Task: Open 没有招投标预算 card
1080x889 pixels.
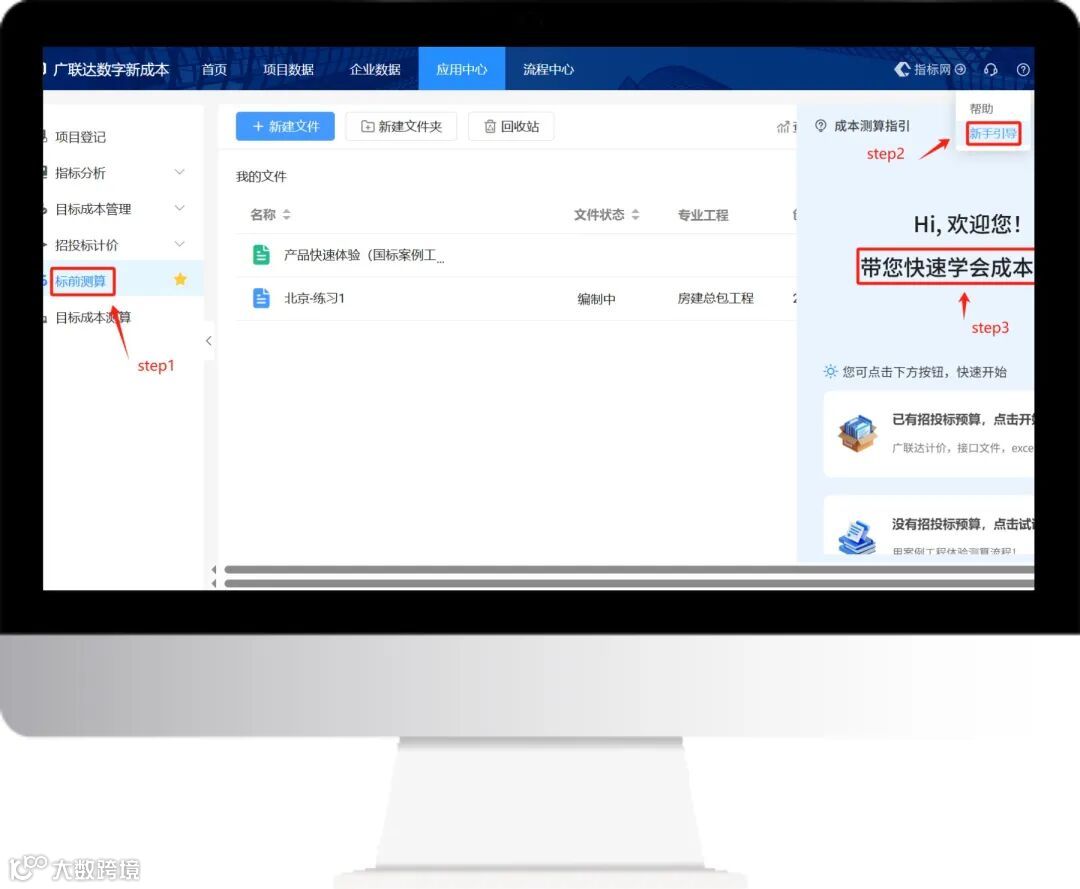Action: [928, 525]
